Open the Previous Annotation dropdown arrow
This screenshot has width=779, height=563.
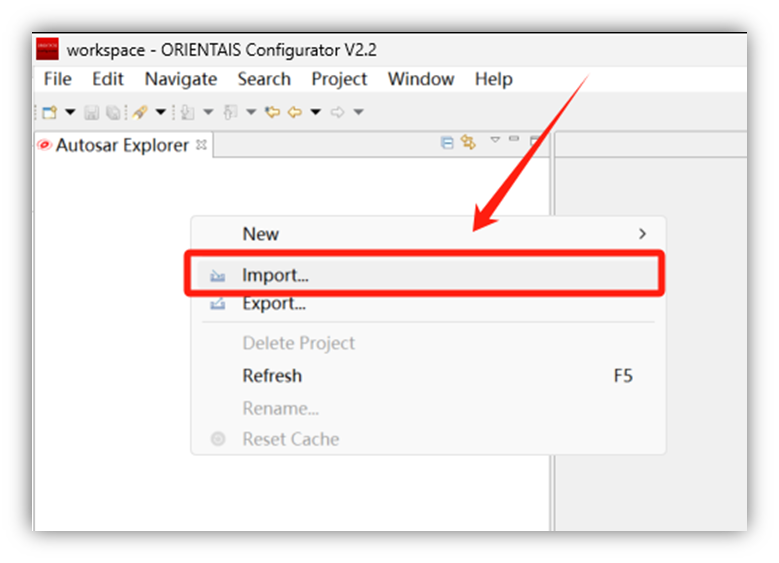point(251,112)
